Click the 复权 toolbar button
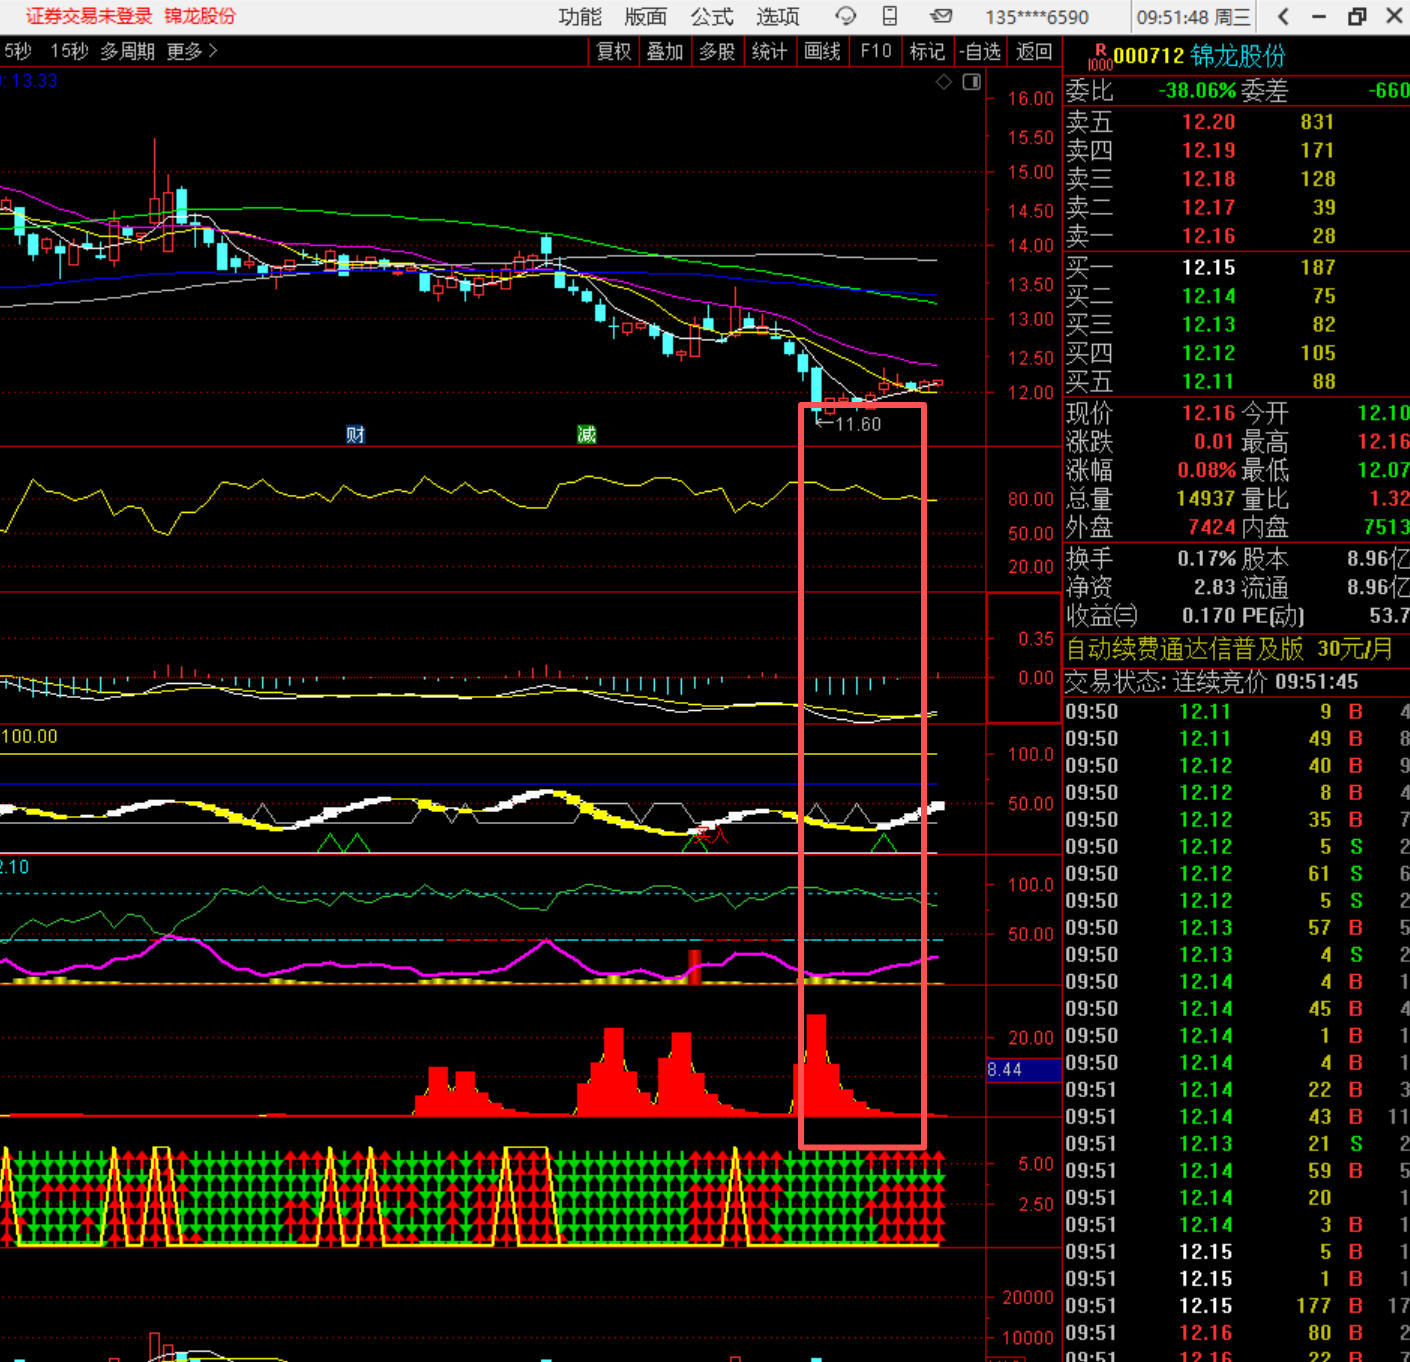The image size is (1410, 1362). tap(614, 51)
